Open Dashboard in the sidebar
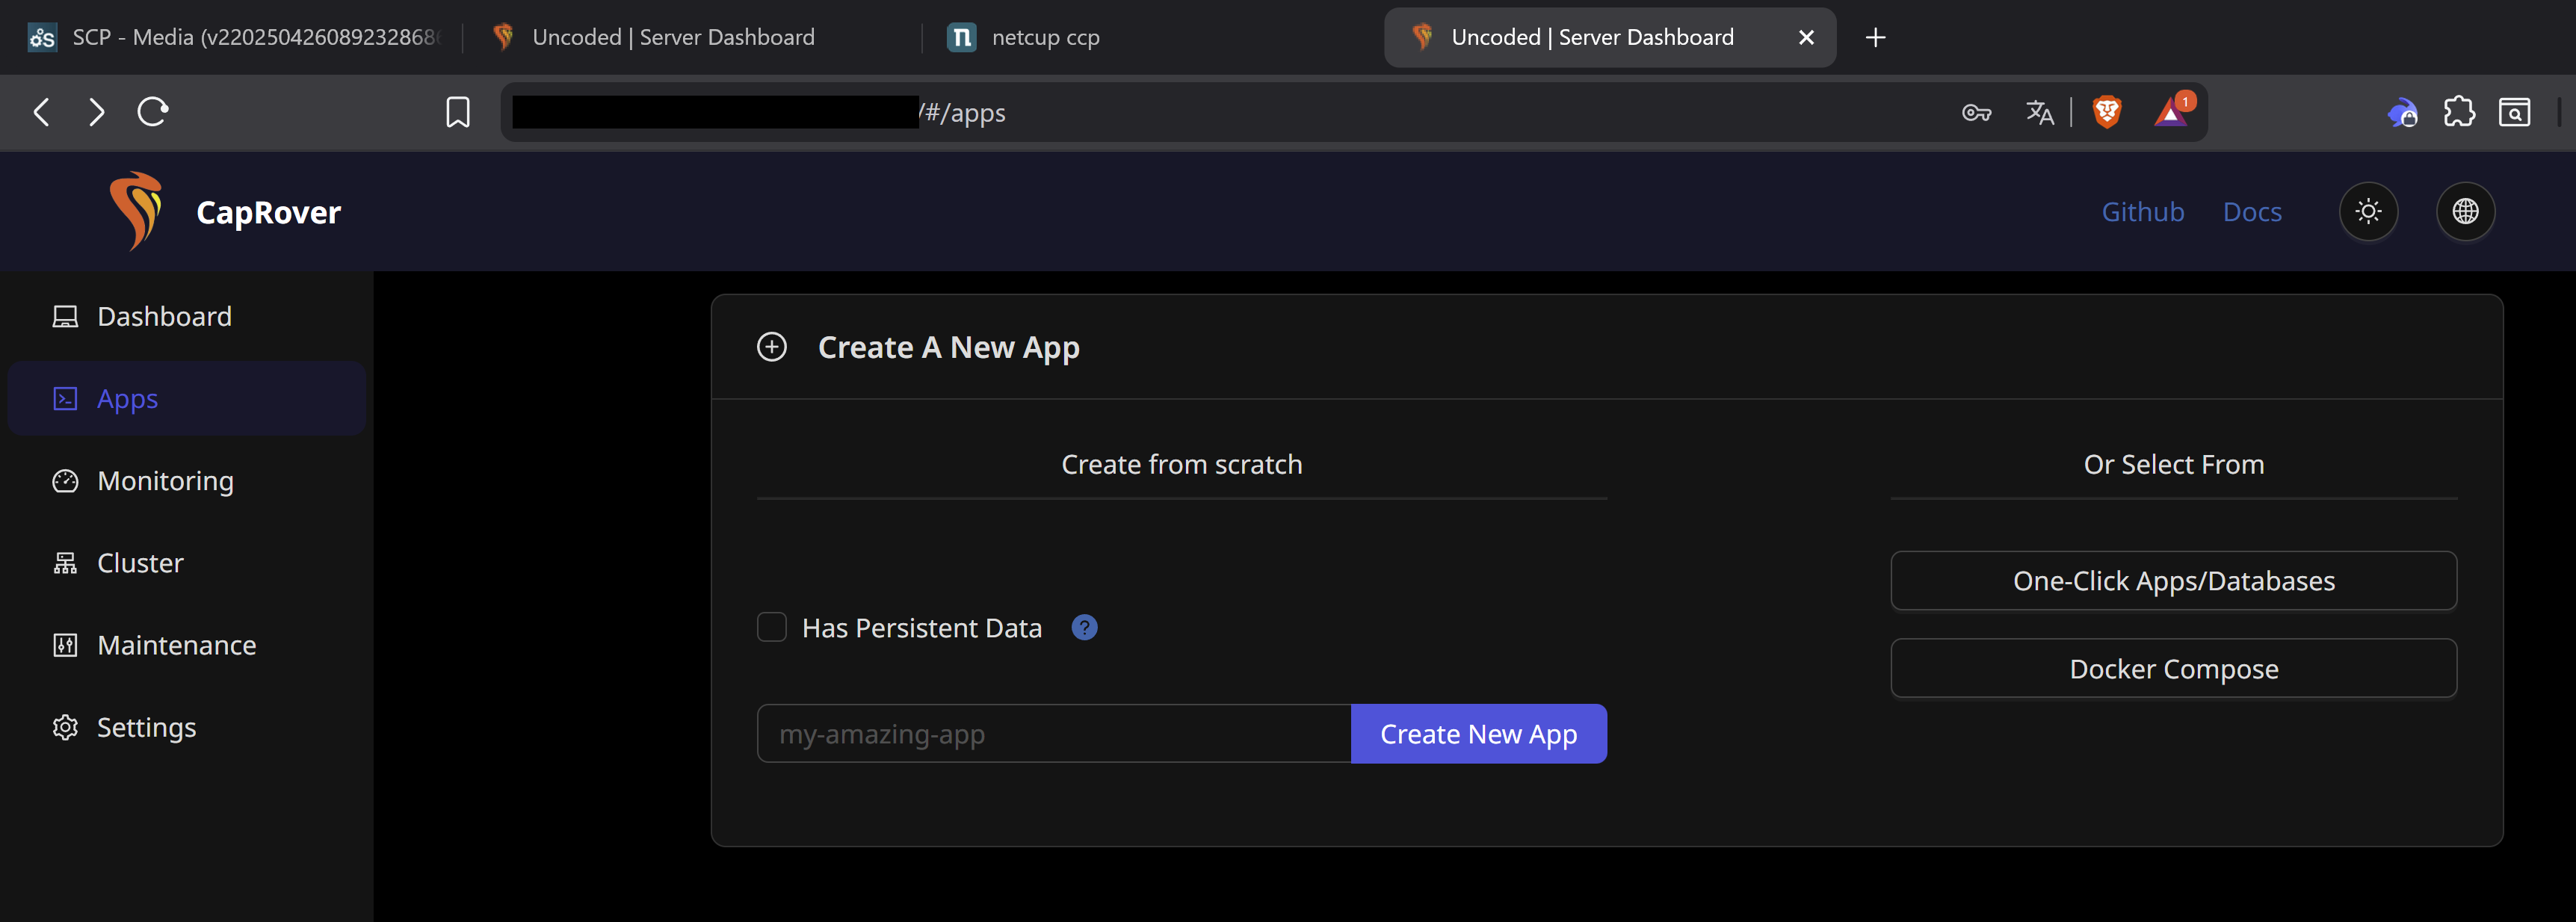2576x922 pixels. pos(164,317)
